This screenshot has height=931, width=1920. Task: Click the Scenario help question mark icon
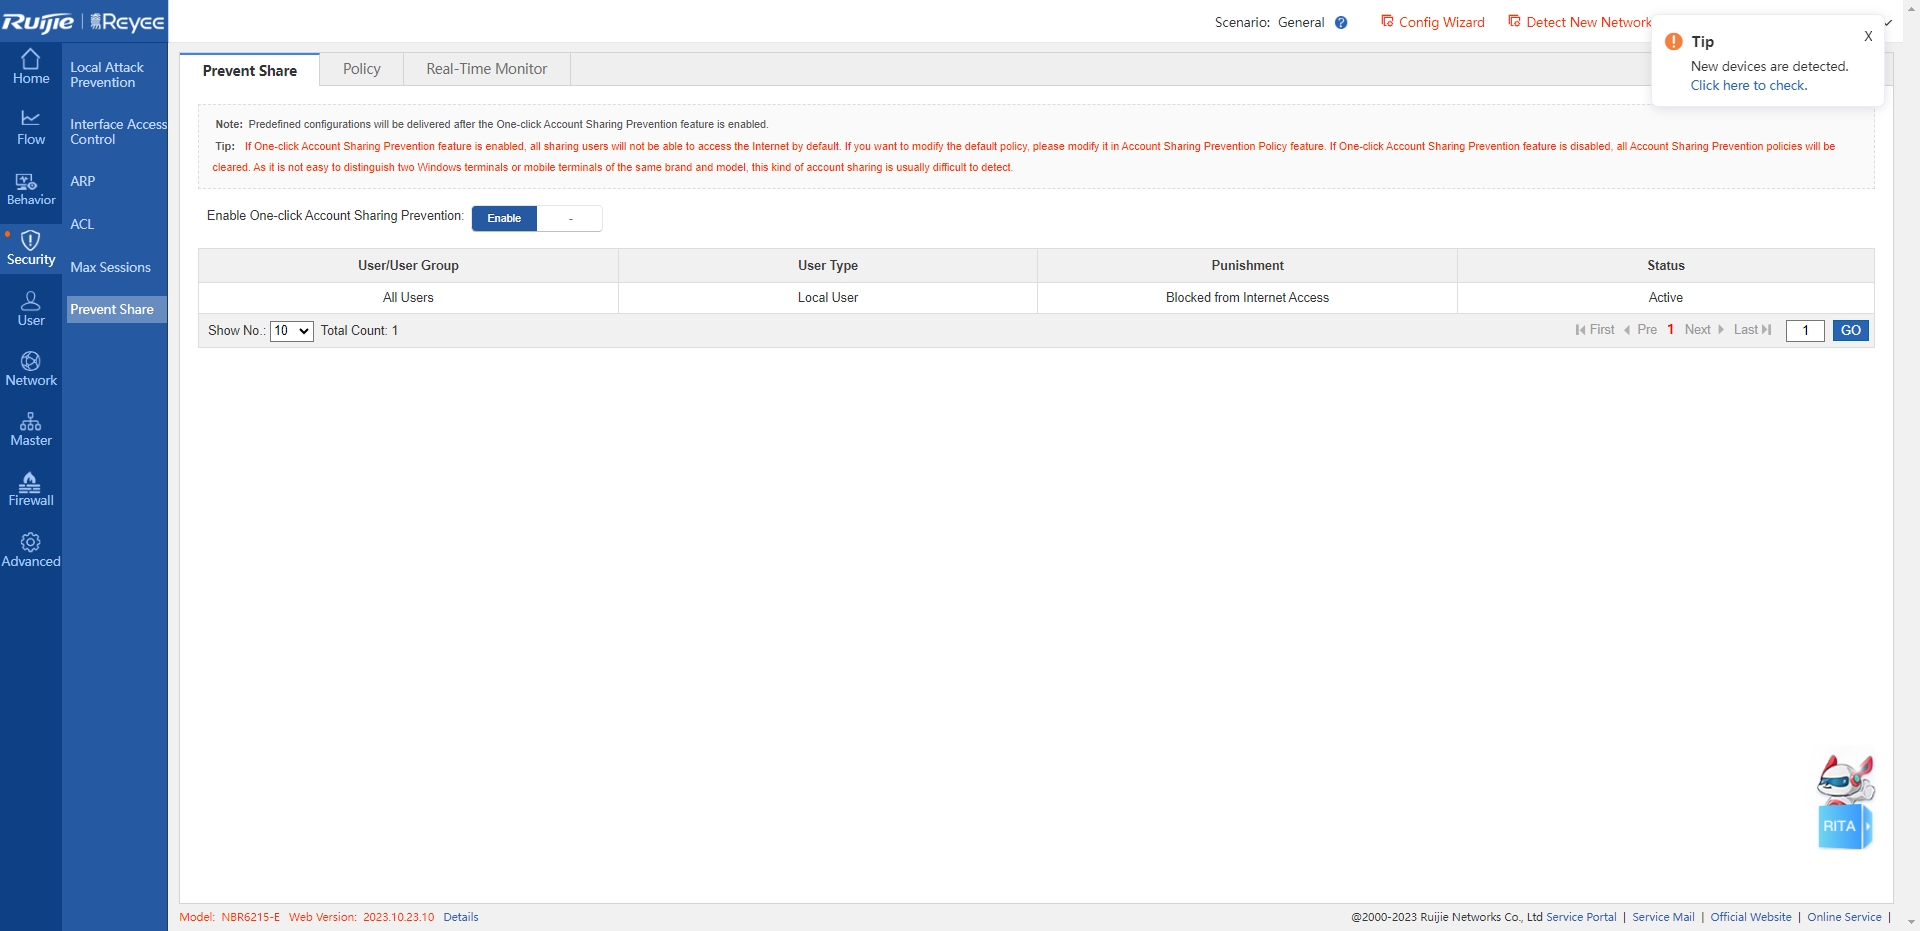tap(1341, 23)
